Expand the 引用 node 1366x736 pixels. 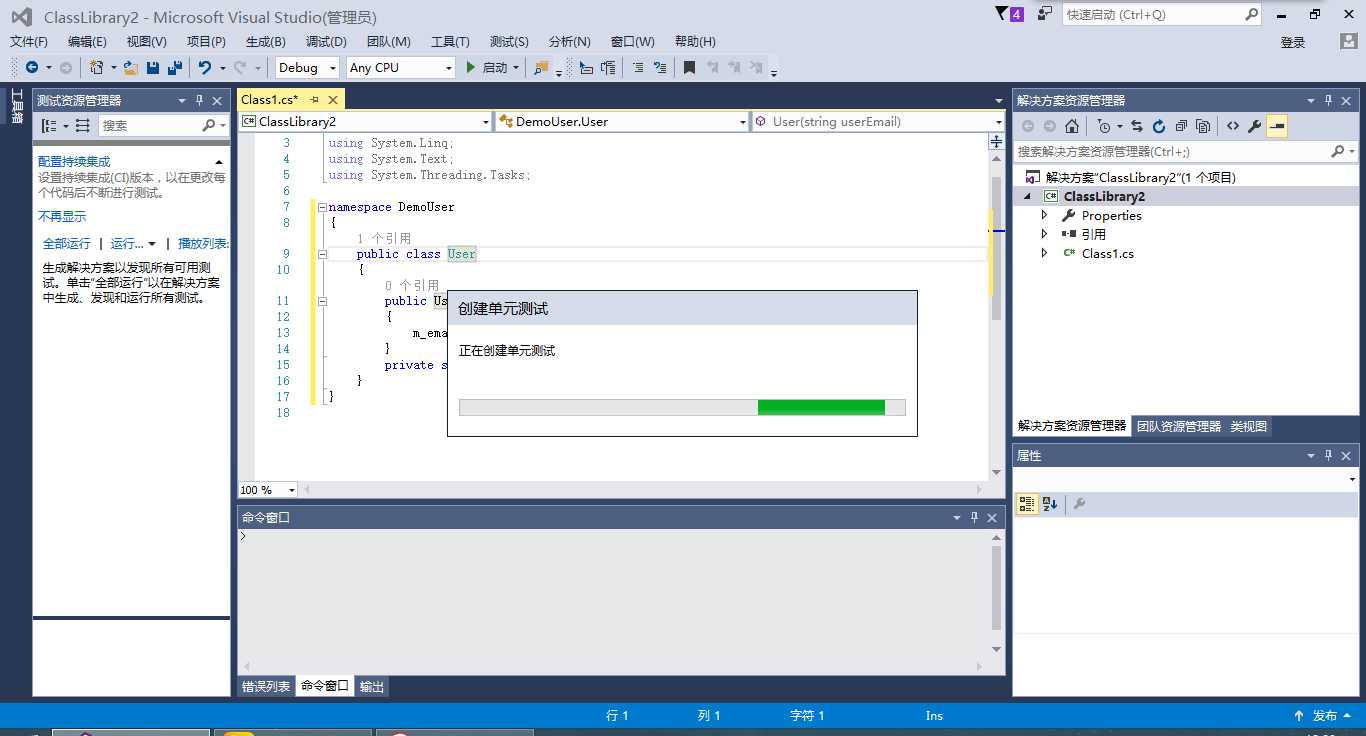click(x=1045, y=234)
